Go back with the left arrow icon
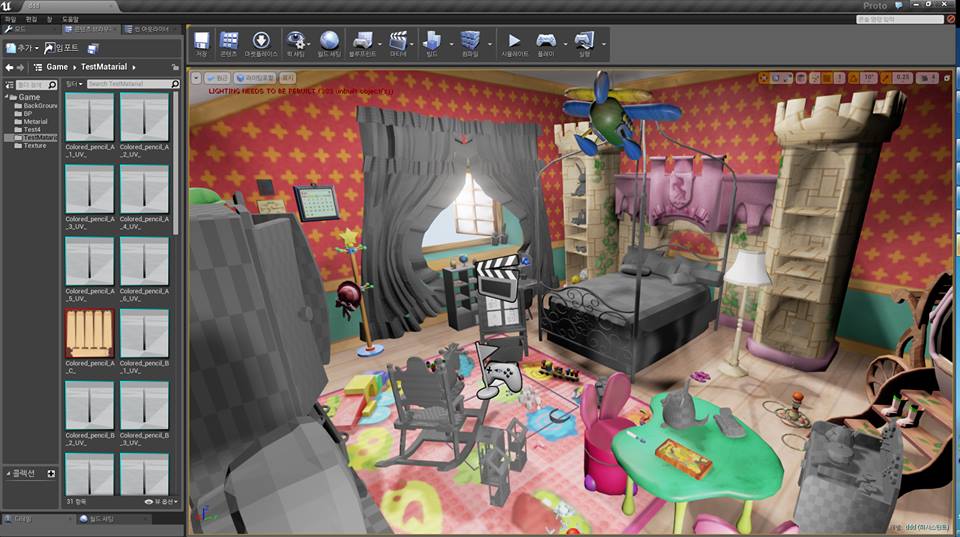 pyautogui.click(x=9, y=67)
